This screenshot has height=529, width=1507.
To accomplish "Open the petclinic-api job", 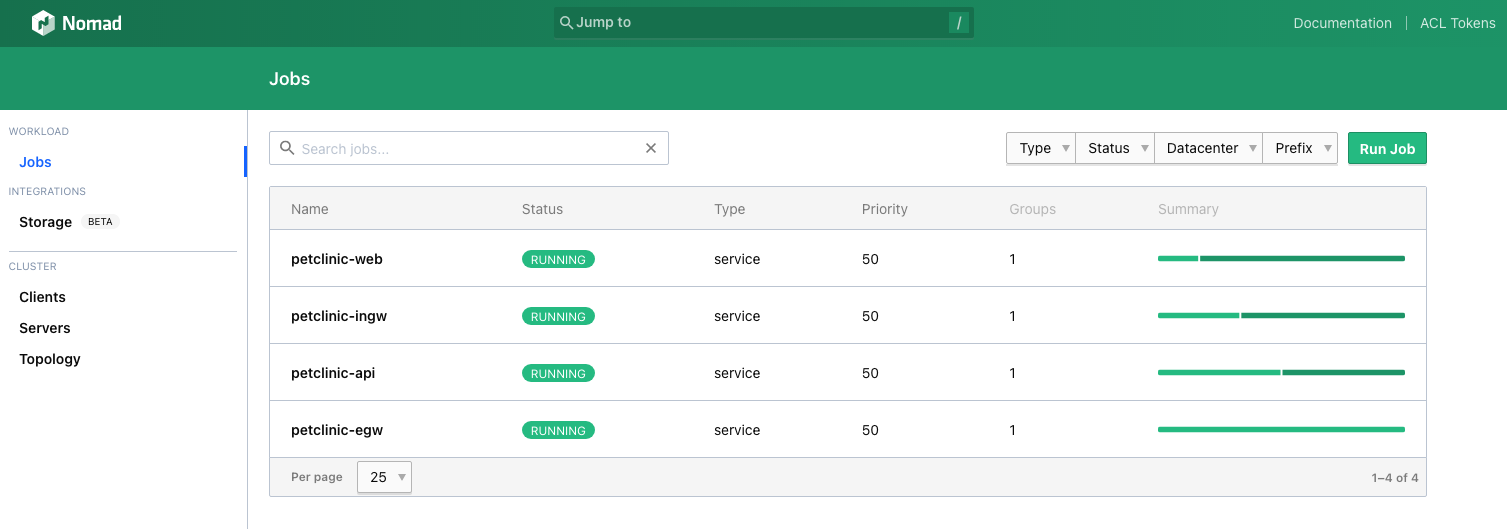I will pyautogui.click(x=333, y=373).
